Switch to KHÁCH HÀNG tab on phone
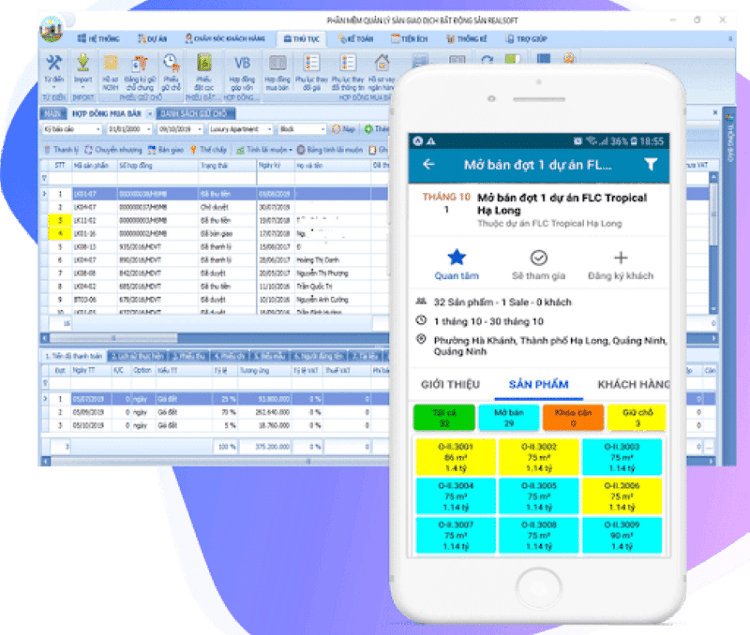 pos(633,384)
